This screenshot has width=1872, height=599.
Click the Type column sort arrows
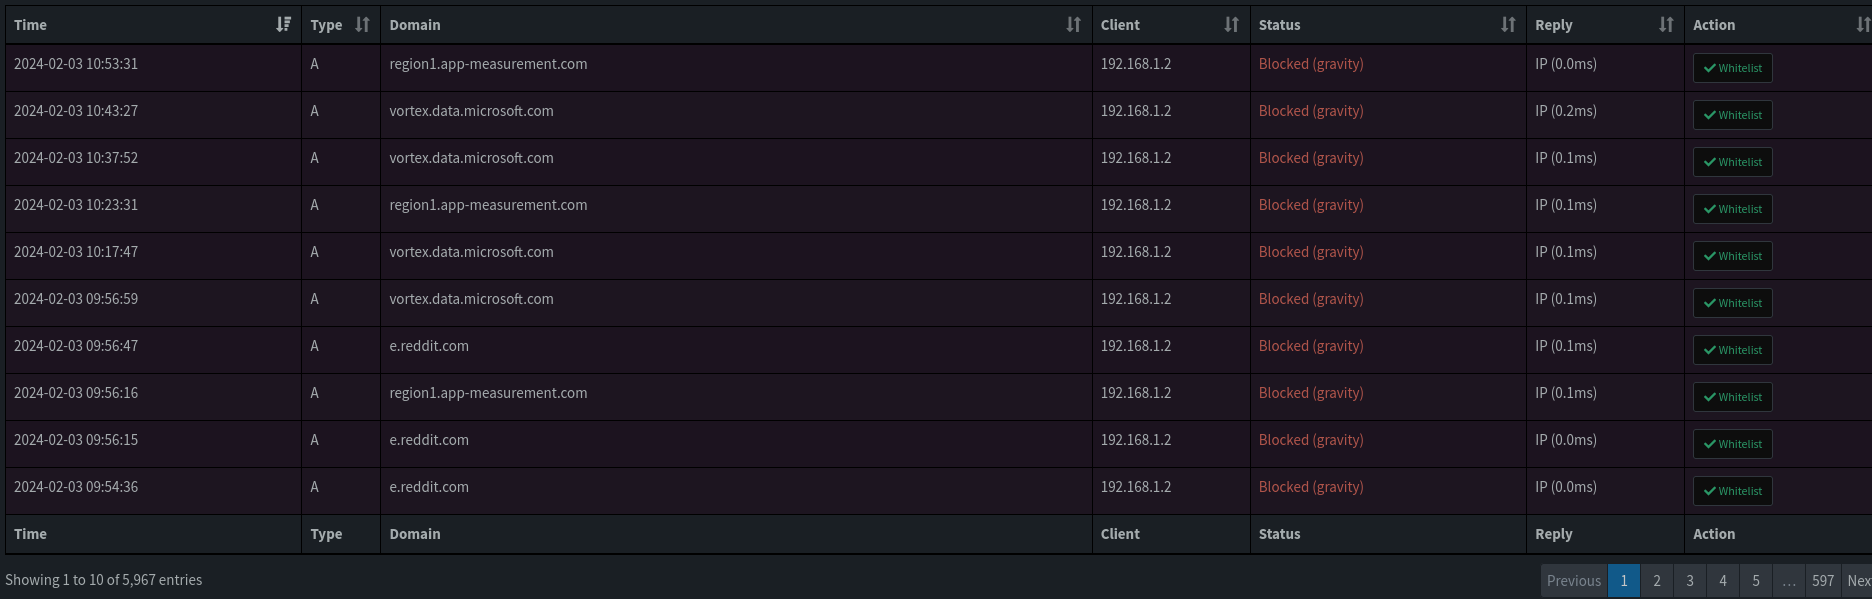[x=362, y=25]
